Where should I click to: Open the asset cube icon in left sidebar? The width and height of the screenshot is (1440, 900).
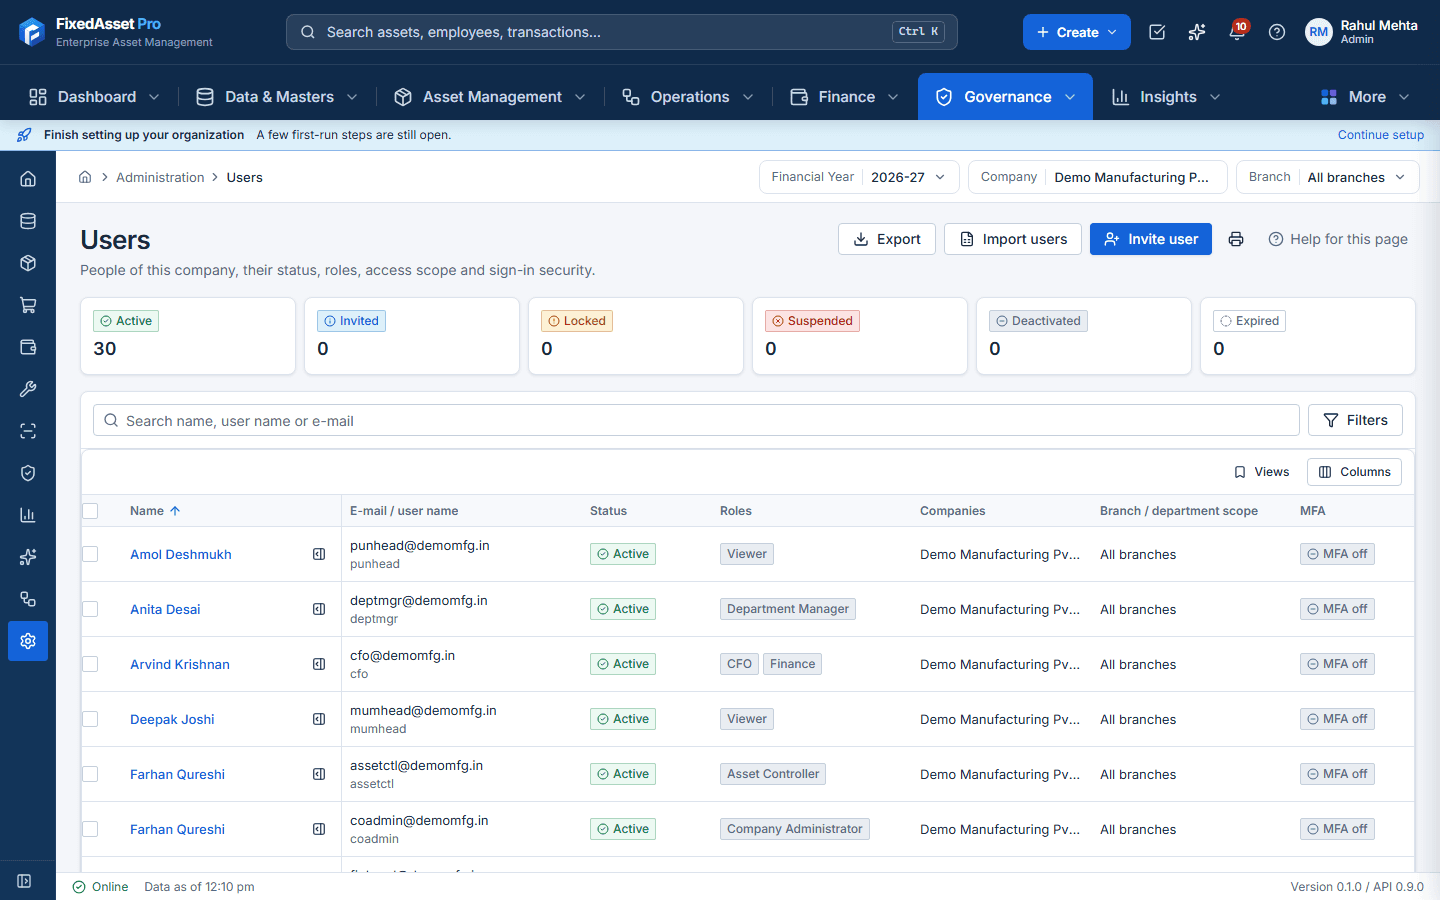tap(28, 263)
